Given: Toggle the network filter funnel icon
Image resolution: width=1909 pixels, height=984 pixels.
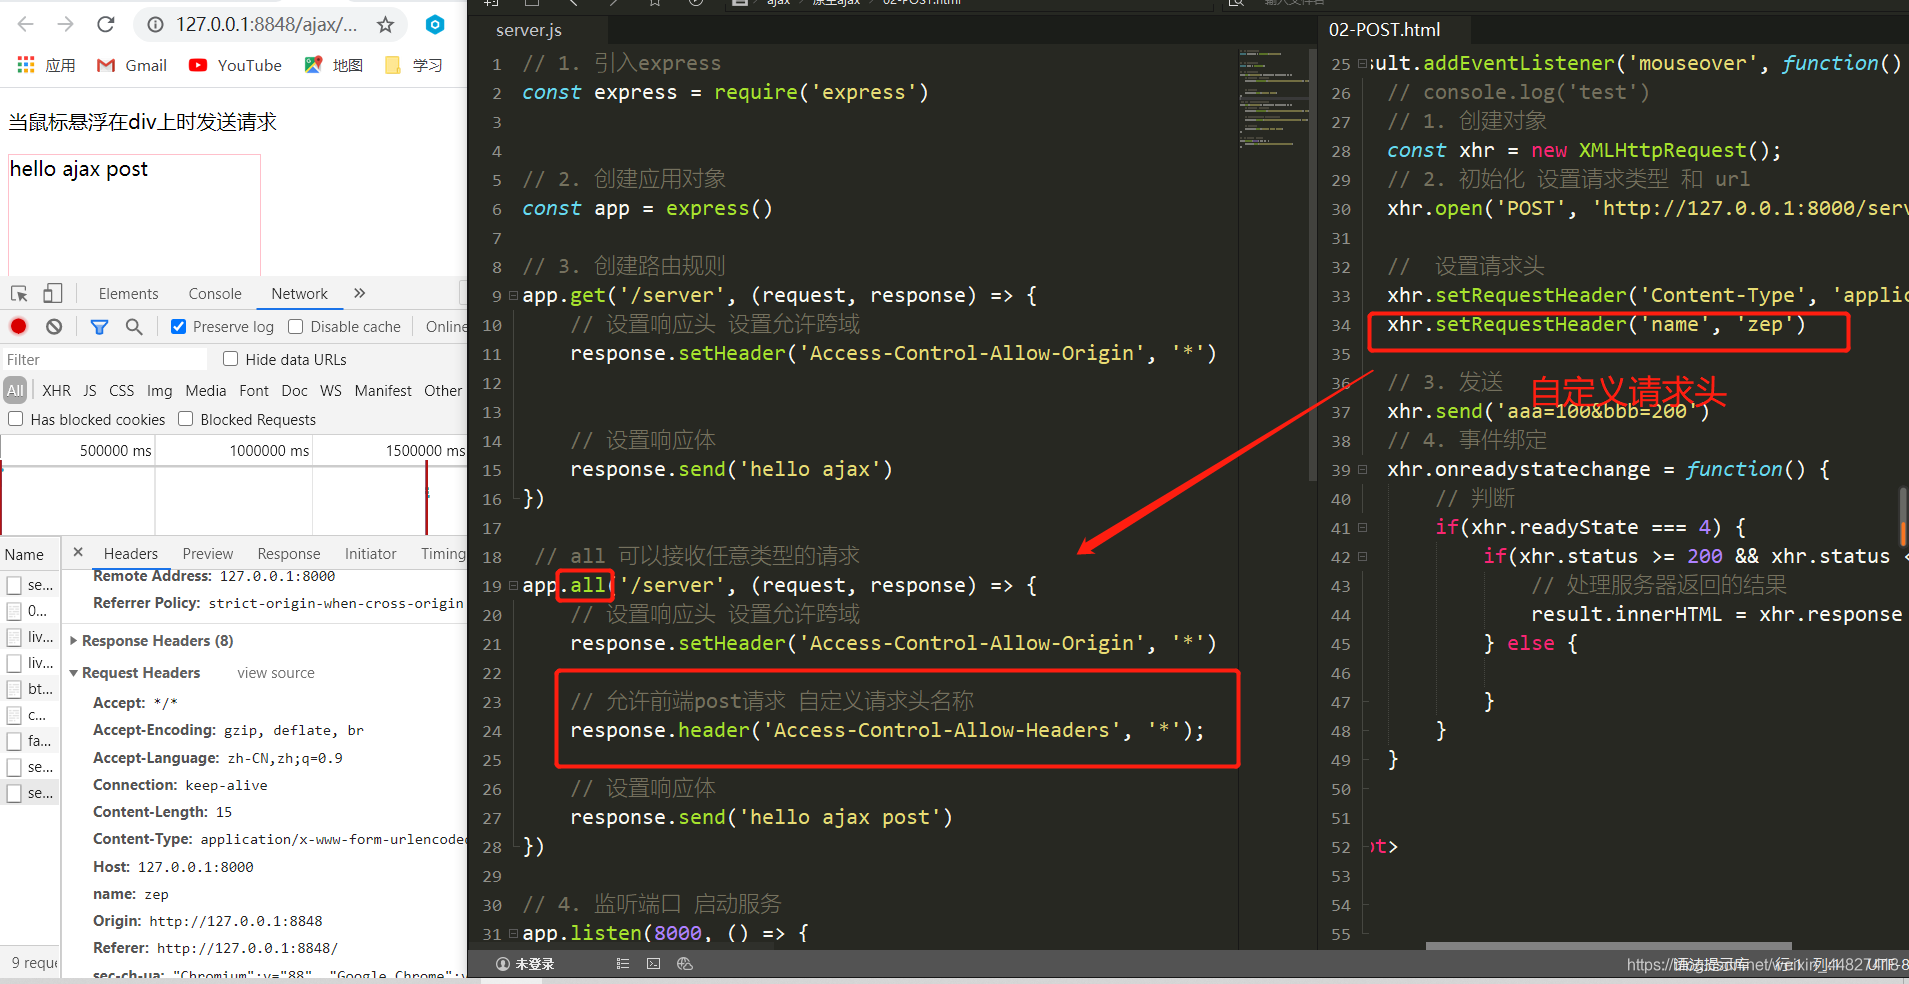Looking at the screenshot, I should (99, 326).
